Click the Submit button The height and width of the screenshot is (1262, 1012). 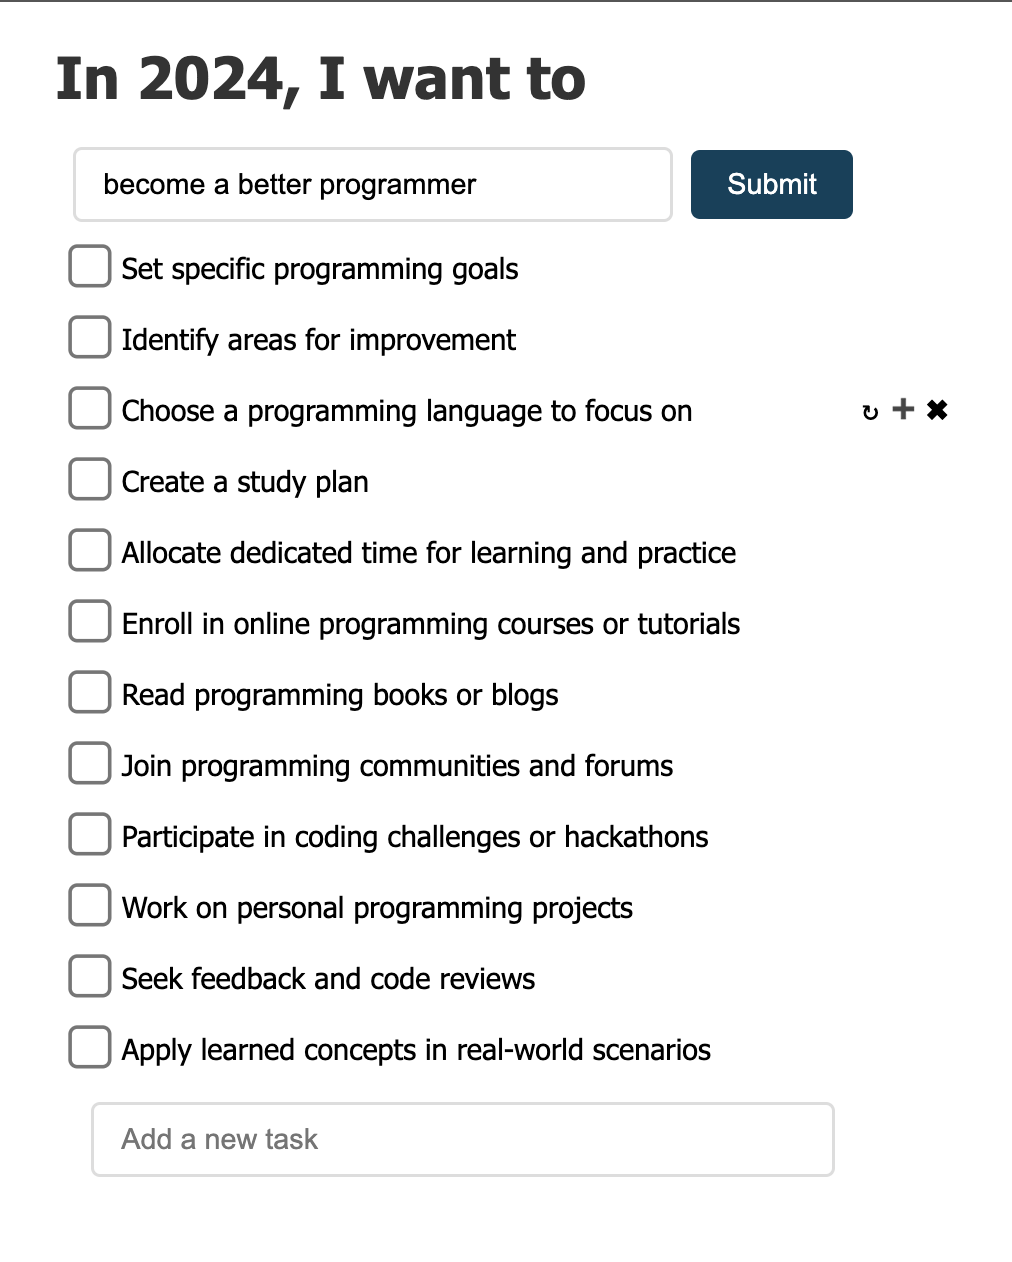771,184
